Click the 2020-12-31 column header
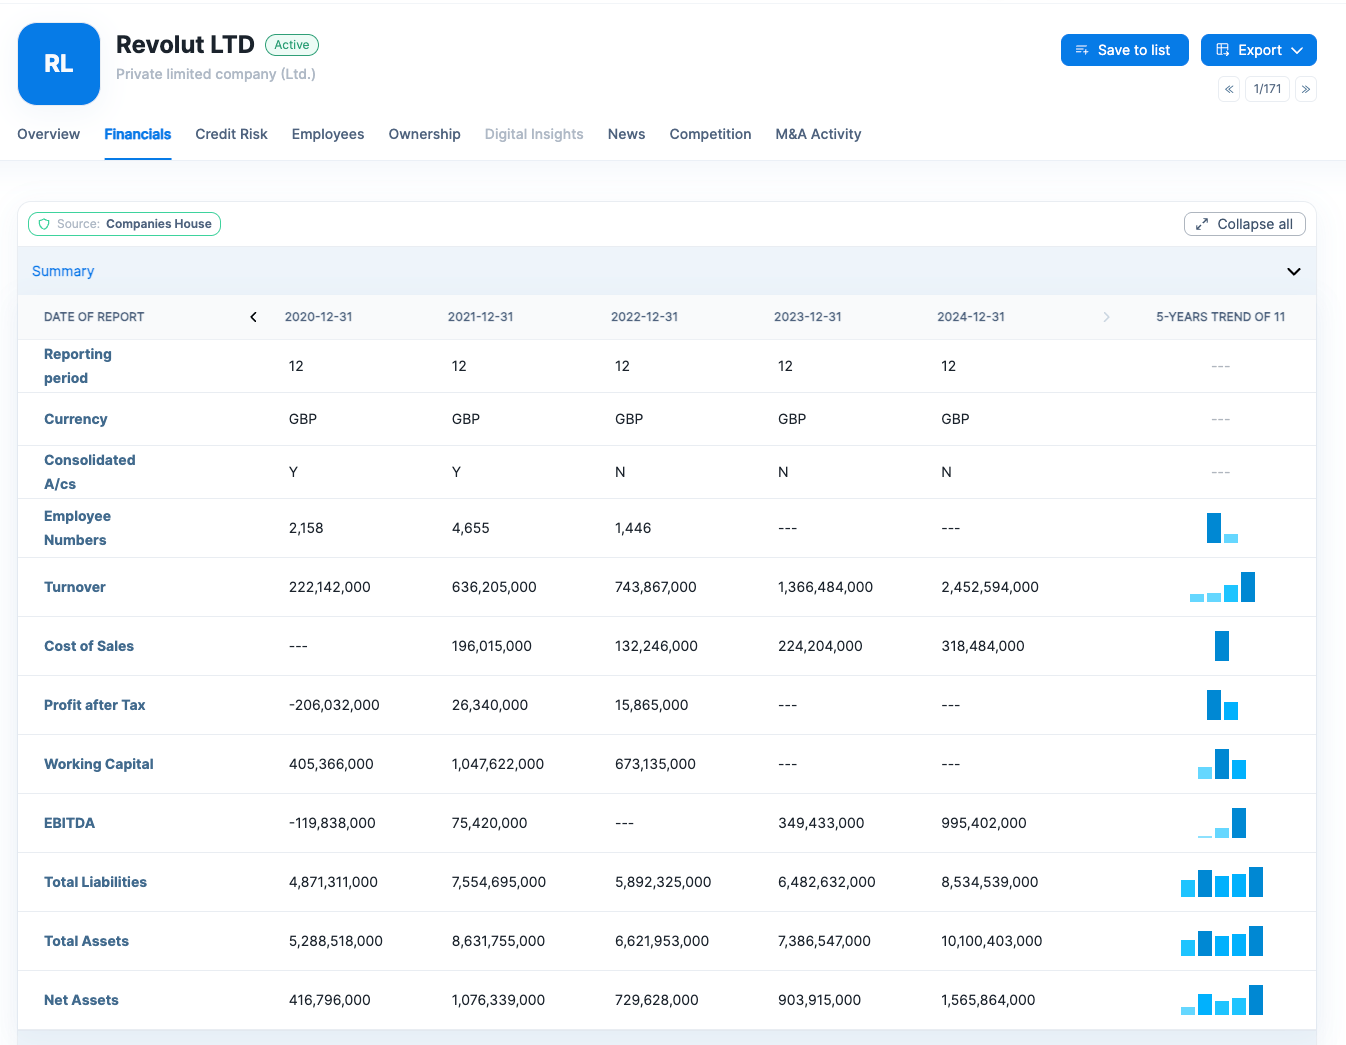 pyautogui.click(x=319, y=317)
